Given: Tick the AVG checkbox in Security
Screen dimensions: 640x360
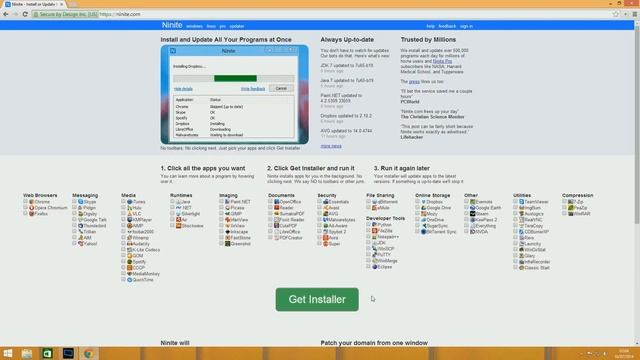Looking at the screenshot, I should point(319,213).
